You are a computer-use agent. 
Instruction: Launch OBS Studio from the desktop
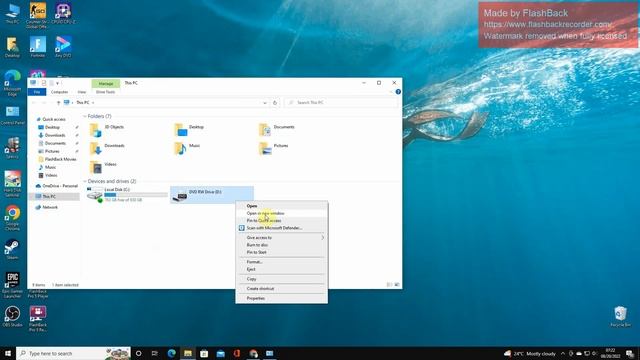click(12, 316)
